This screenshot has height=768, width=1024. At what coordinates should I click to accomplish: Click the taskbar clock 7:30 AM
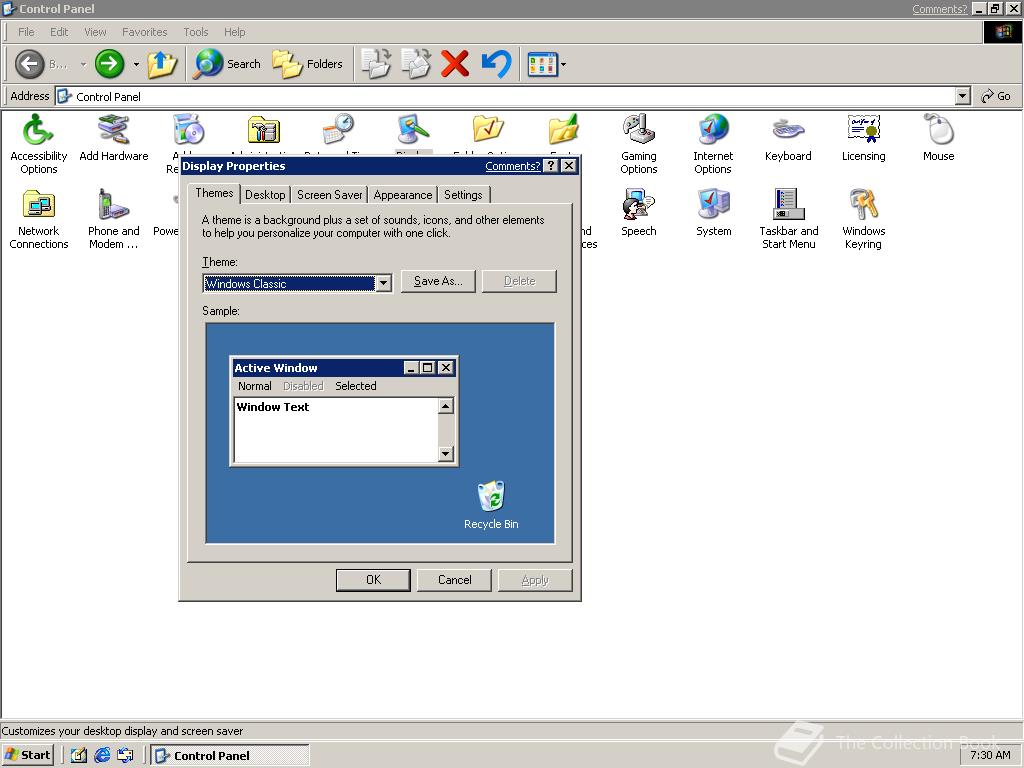coord(990,755)
